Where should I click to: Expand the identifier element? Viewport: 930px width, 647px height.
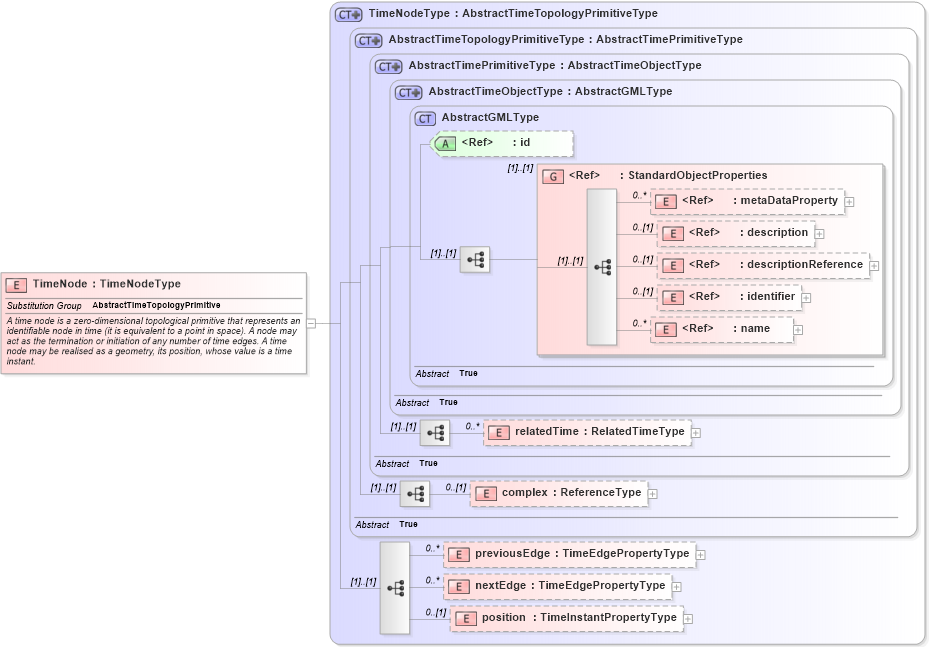[806, 298]
